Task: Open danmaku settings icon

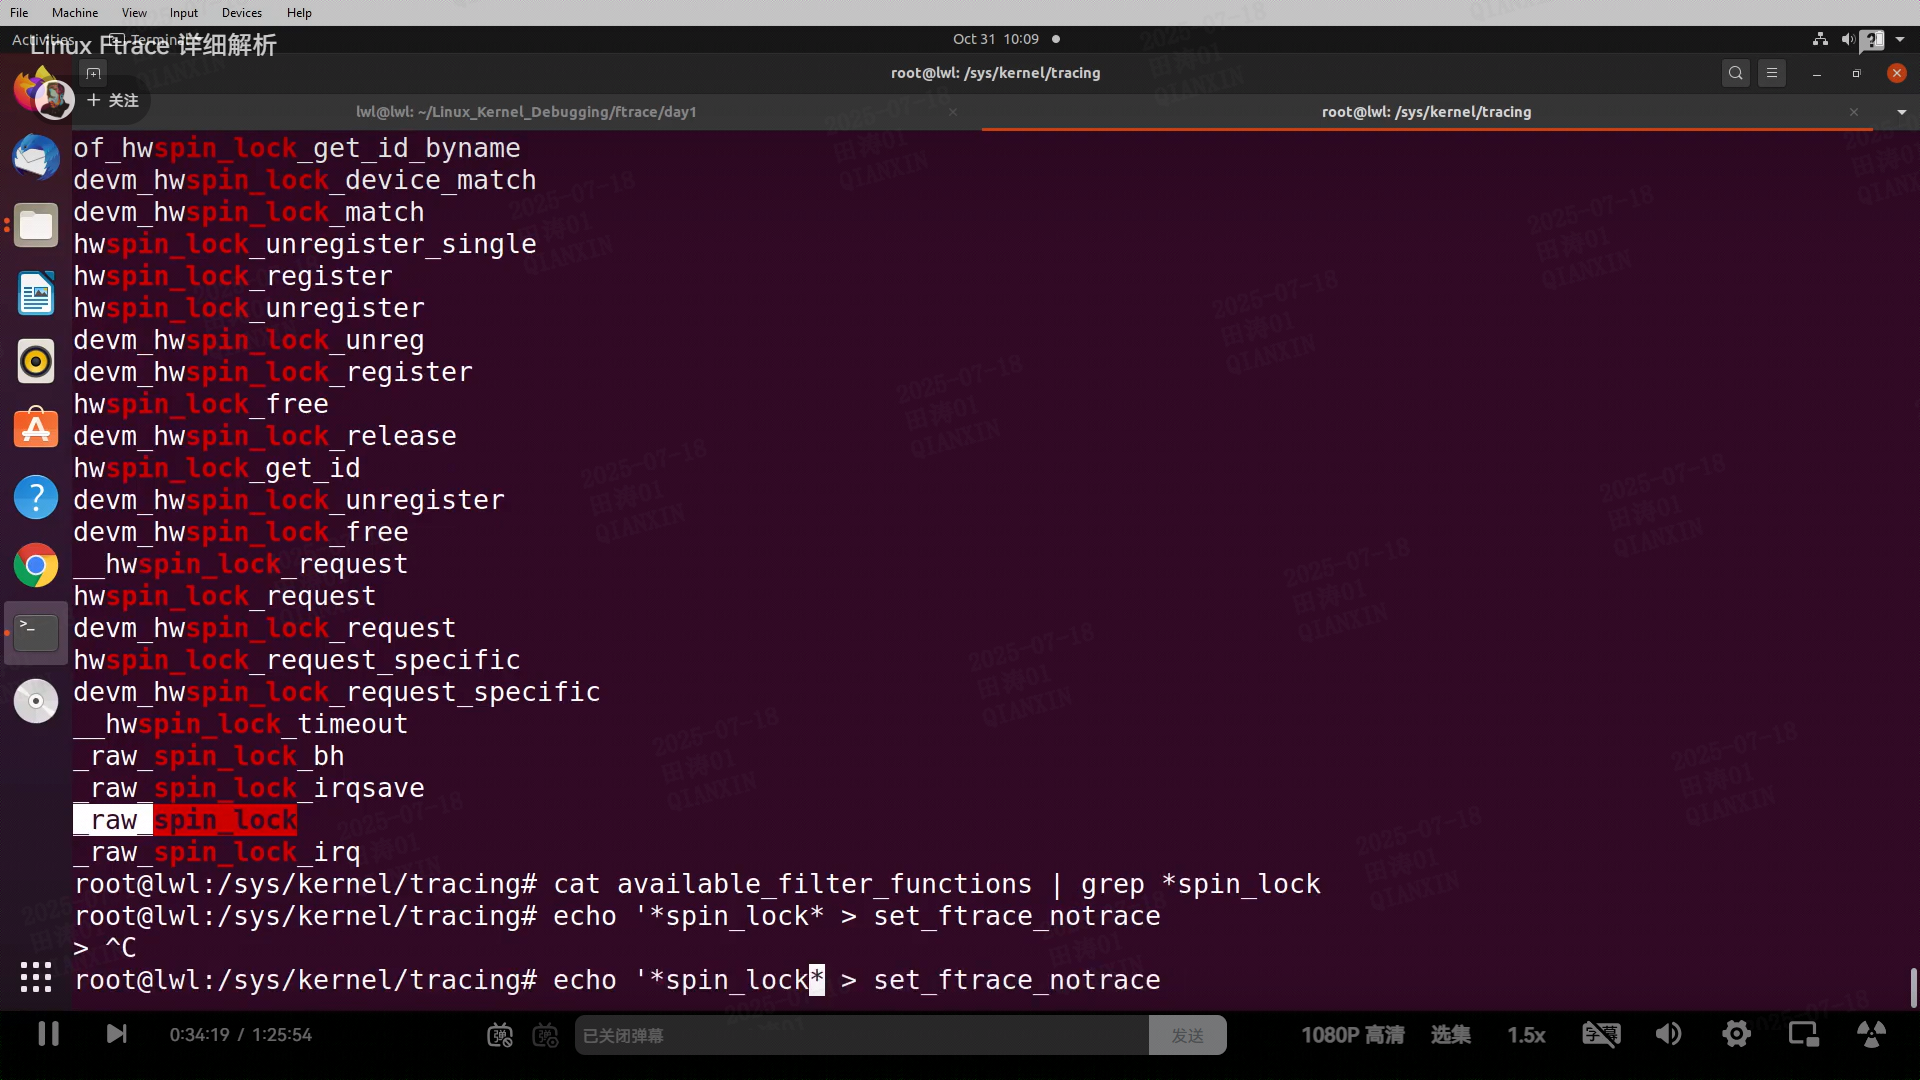Action: click(545, 1036)
